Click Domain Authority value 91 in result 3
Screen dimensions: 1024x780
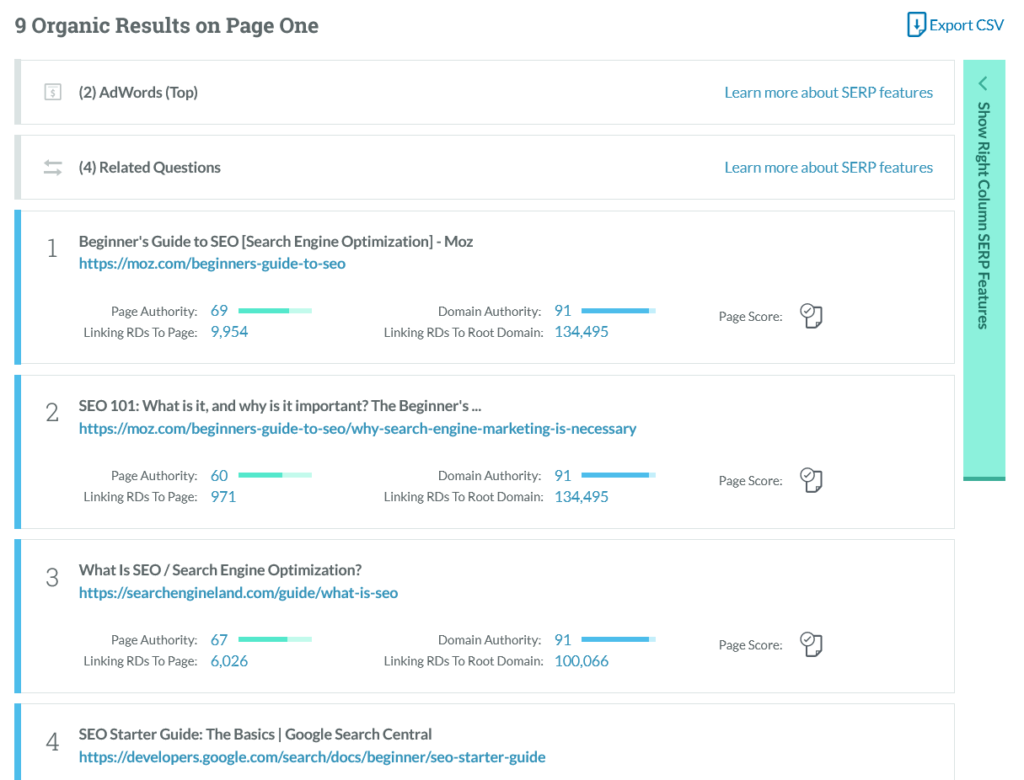(x=562, y=640)
